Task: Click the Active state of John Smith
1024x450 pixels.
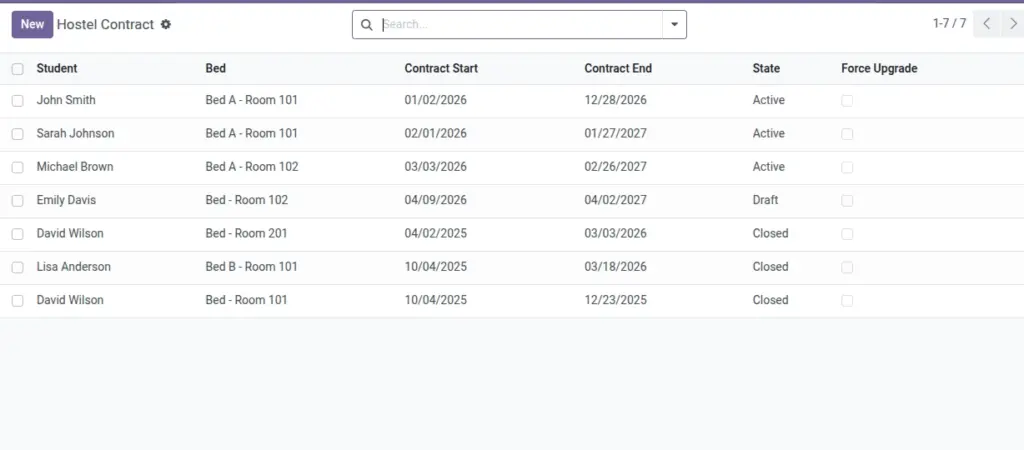Action: [769, 100]
